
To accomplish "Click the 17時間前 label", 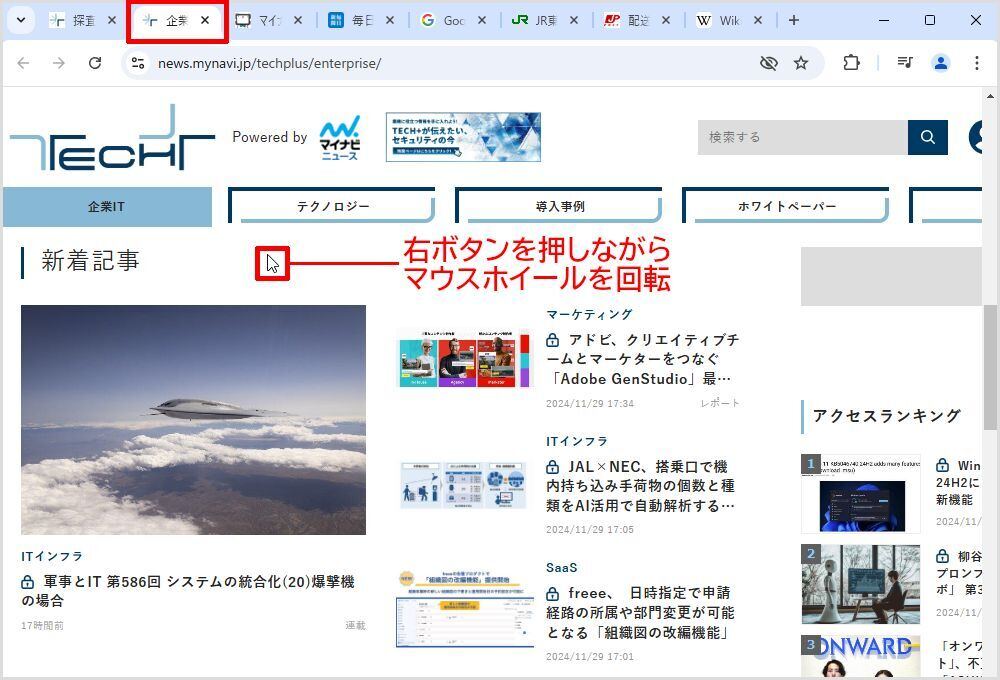I will [42, 626].
